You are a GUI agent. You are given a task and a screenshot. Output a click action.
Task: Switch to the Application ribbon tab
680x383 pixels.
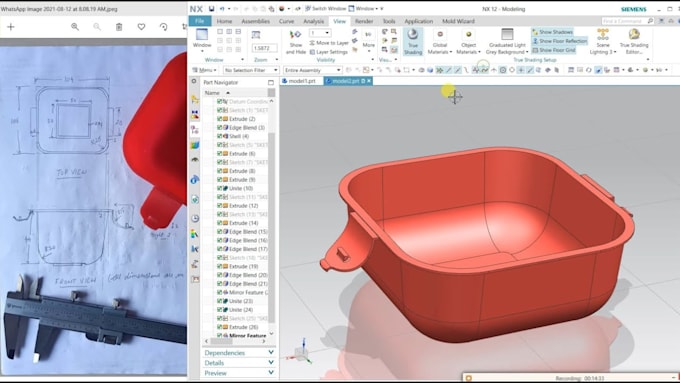point(418,21)
